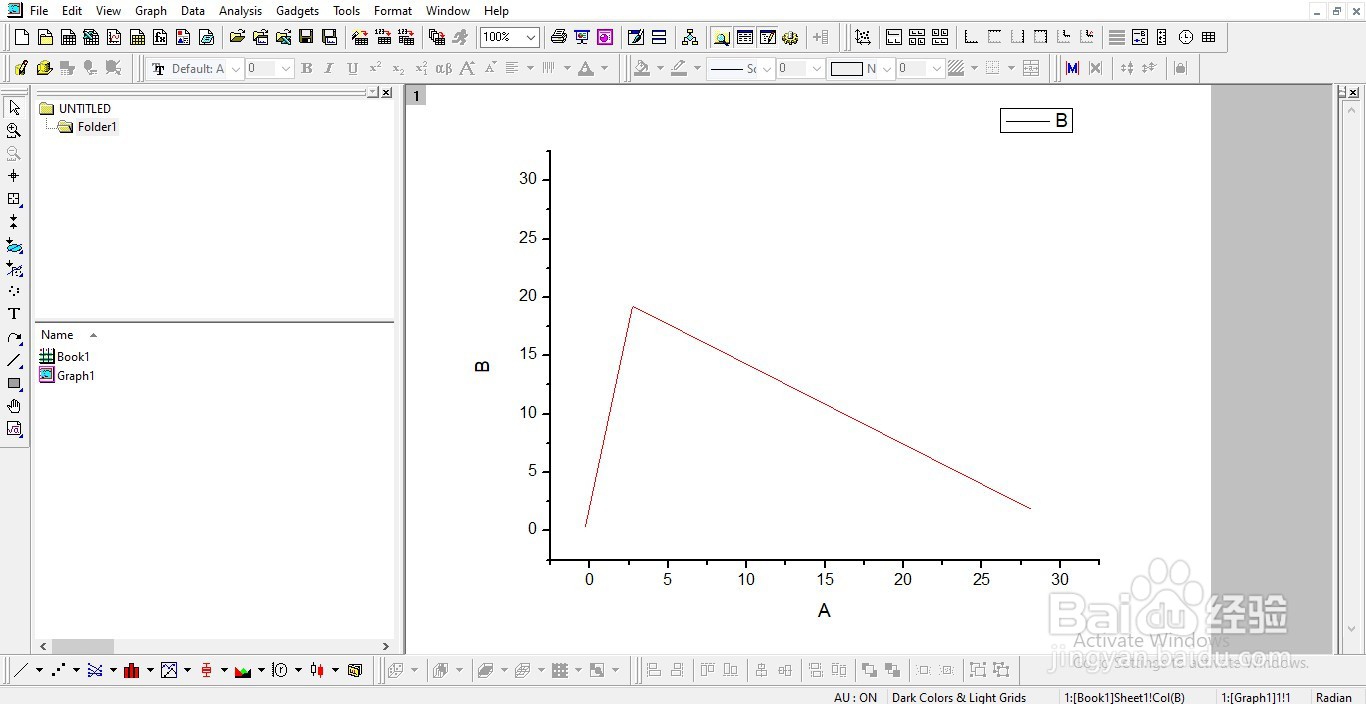Open the Gadgets menu
1366x704 pixels.
click(297, 11)
